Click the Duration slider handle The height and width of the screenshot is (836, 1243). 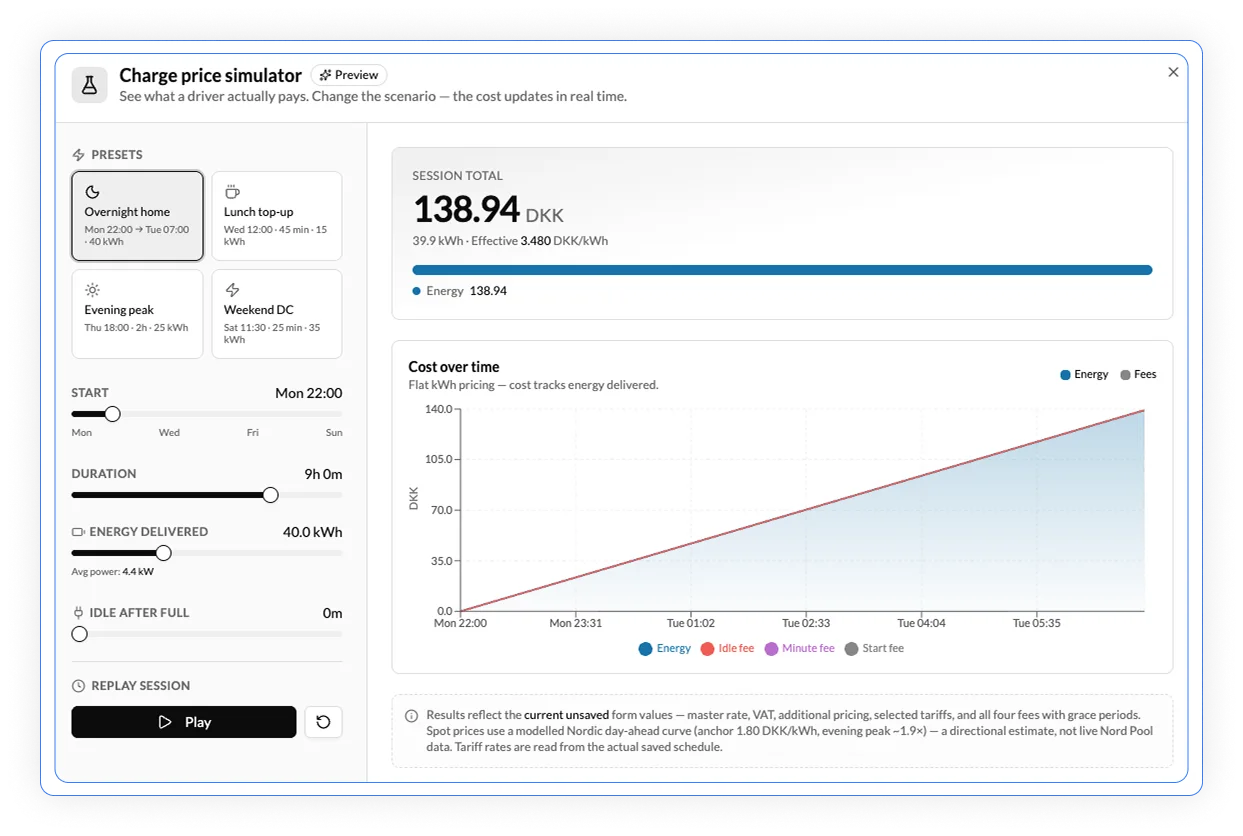pos(270,495)
